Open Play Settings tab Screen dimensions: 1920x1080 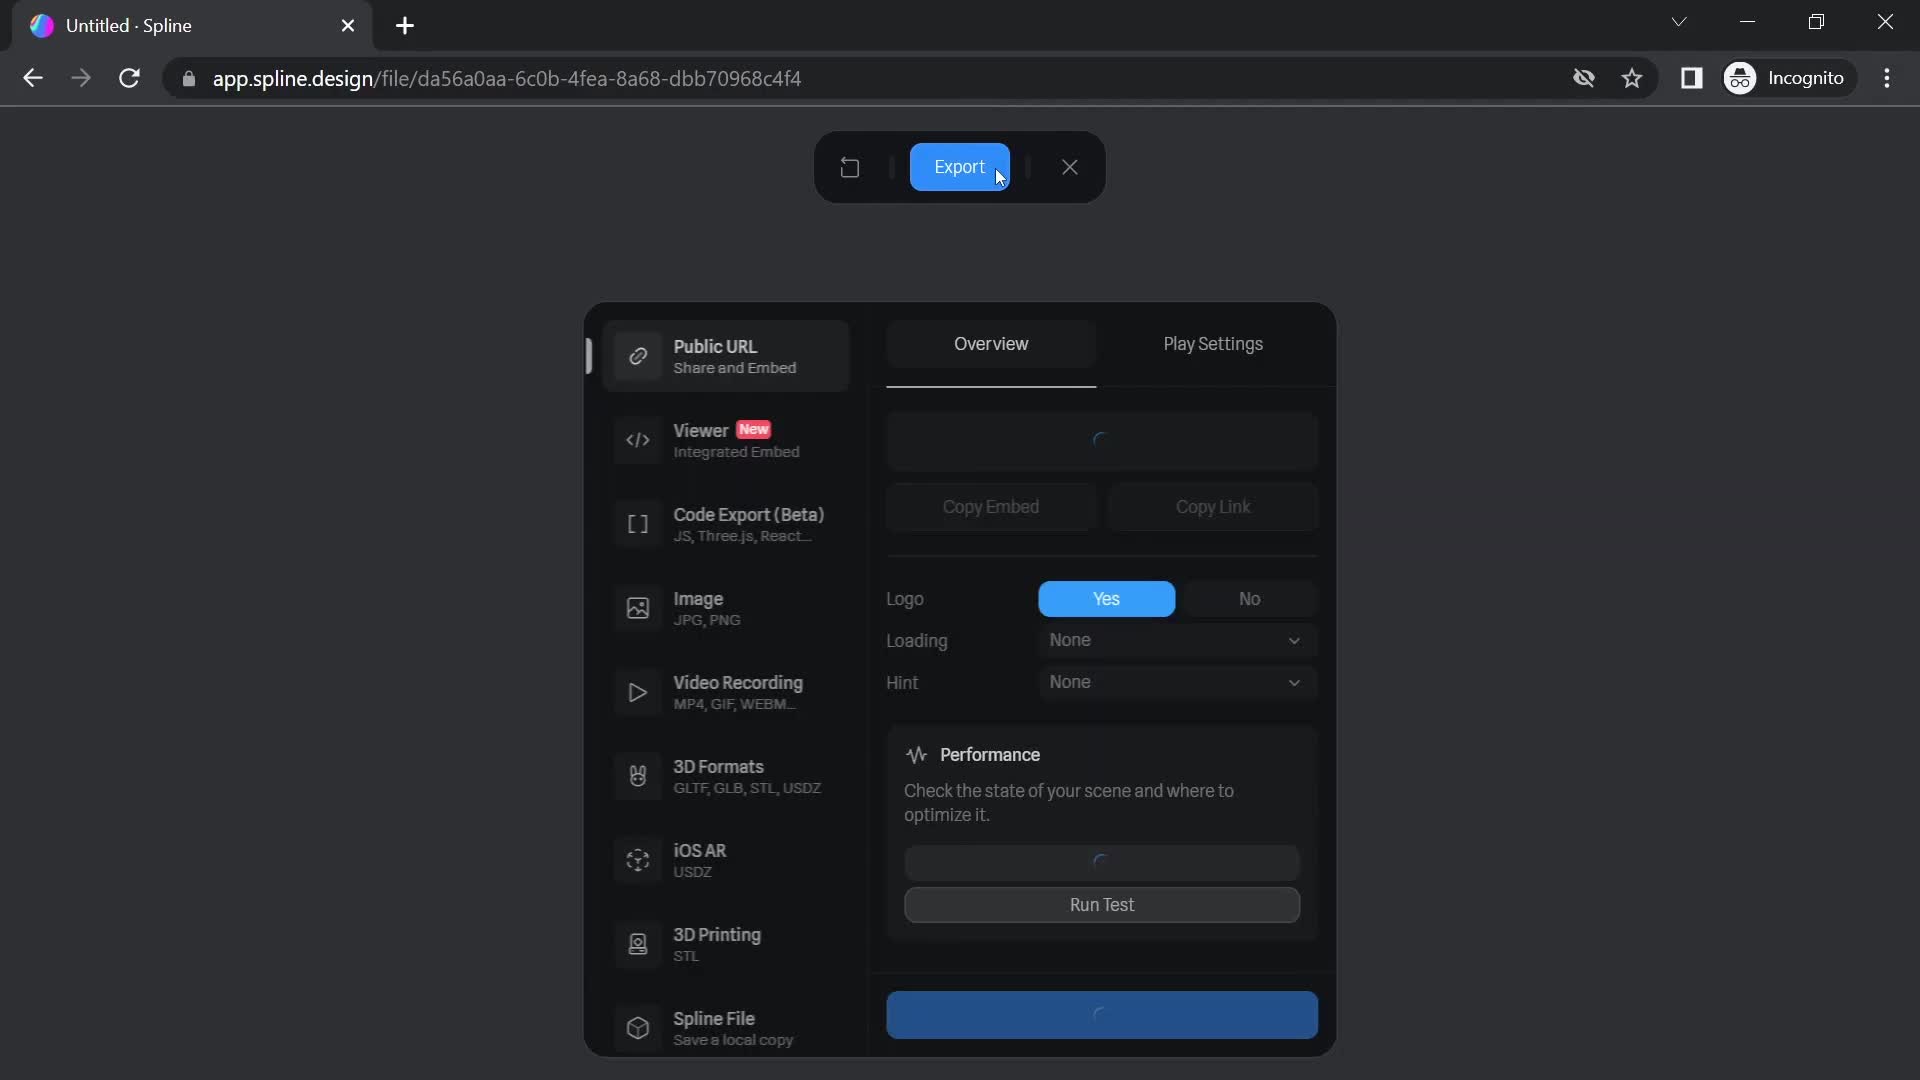tap(1213, 343)
